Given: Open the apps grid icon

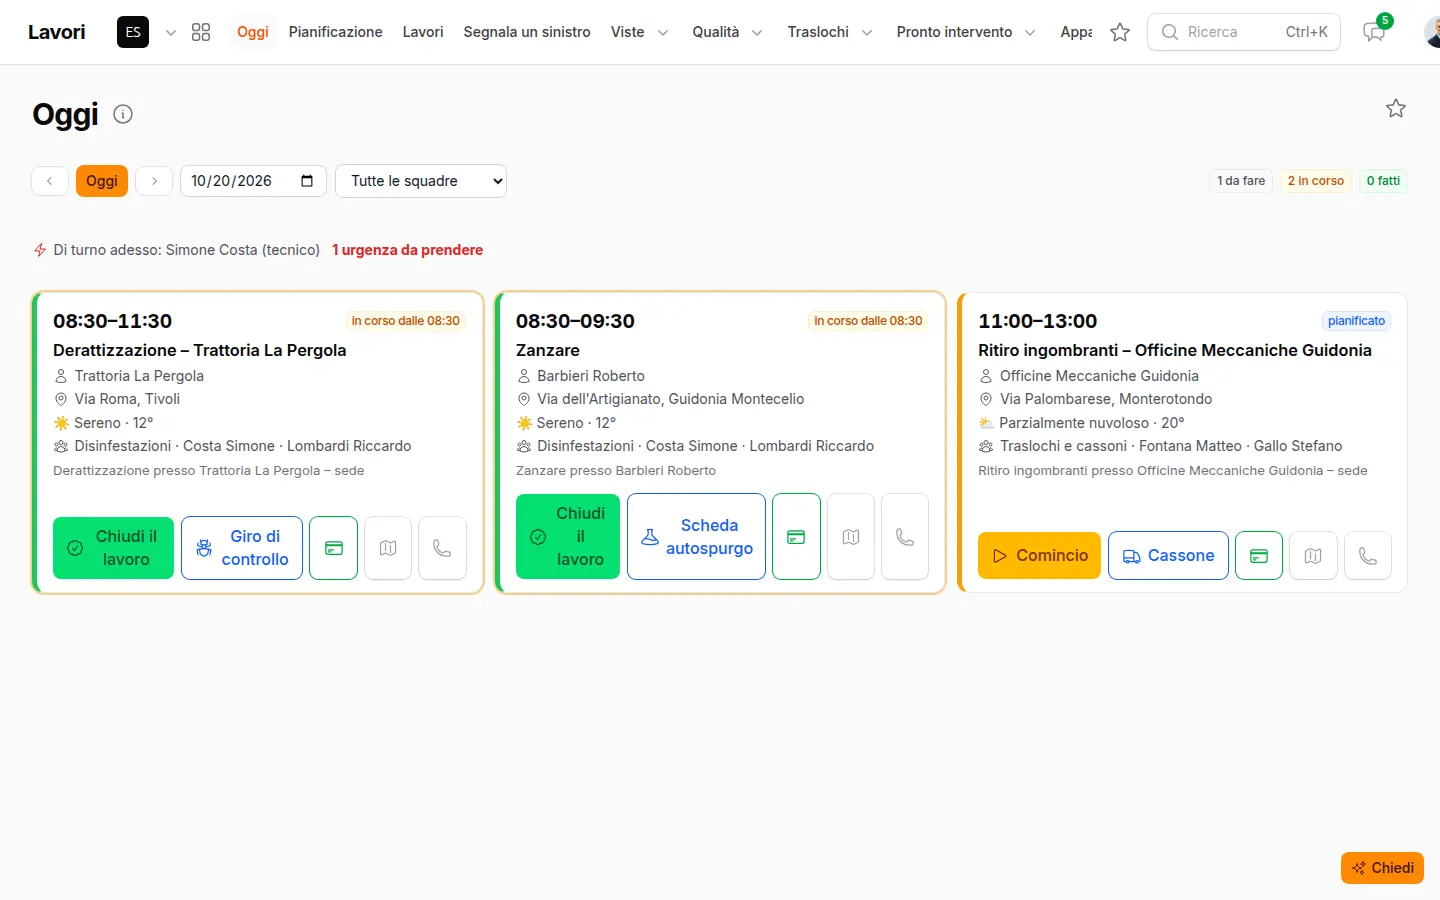Looking at the screenshot, I should (x=201, y=32).
